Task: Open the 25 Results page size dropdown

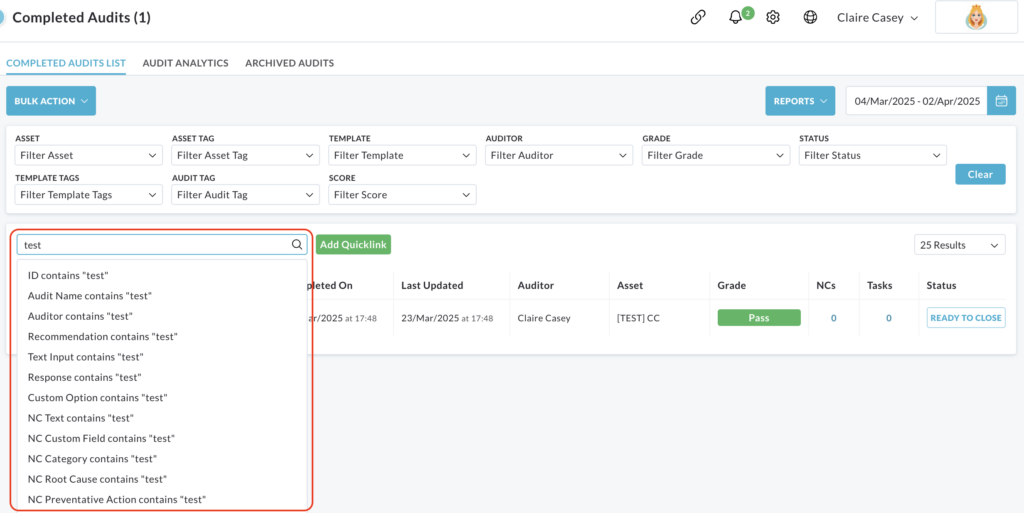Action: (x=959, y=245)
